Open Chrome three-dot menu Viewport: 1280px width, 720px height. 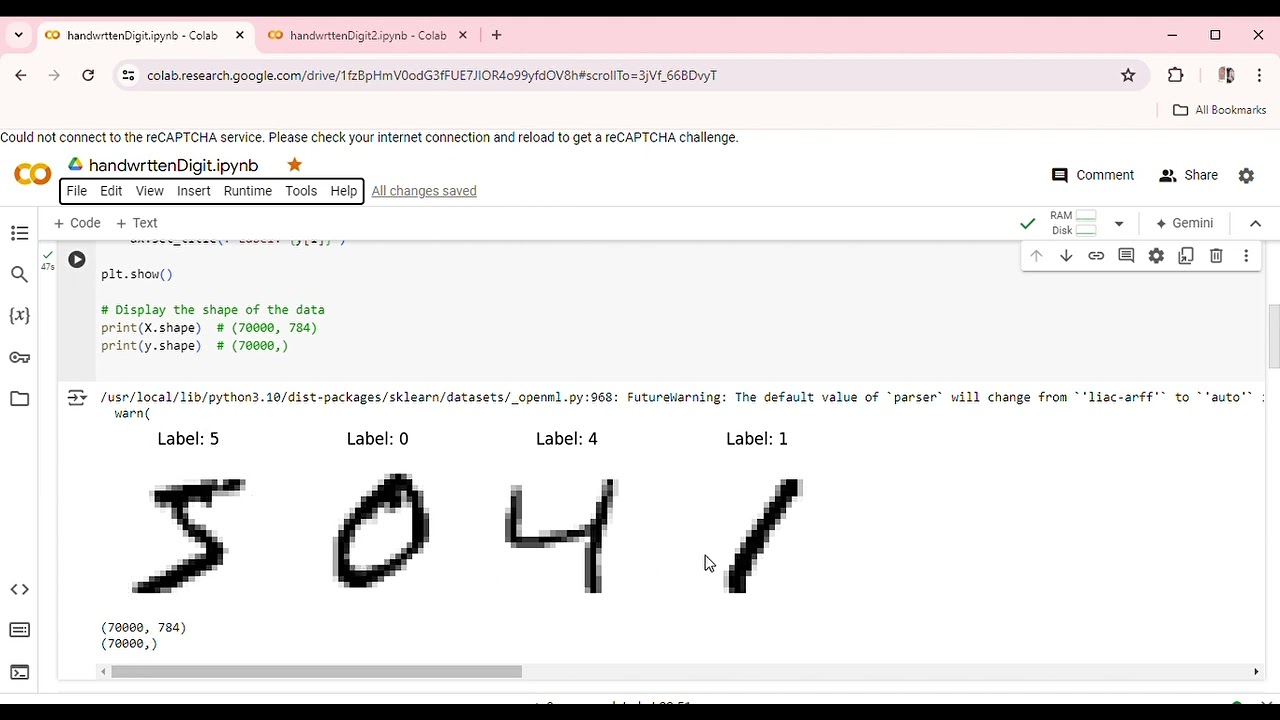pyautogui.click(x=1259, y=75)
